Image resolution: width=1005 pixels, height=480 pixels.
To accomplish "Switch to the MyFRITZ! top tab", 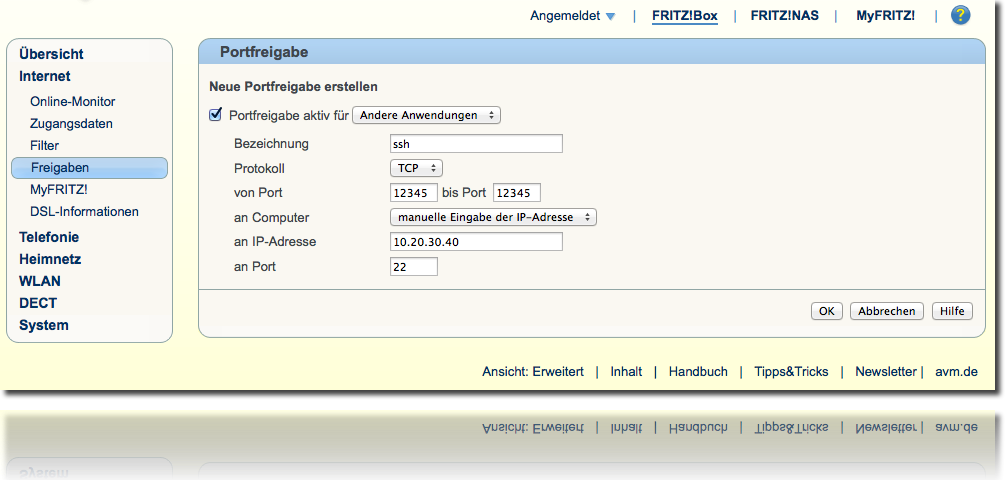I will point(885,16).
